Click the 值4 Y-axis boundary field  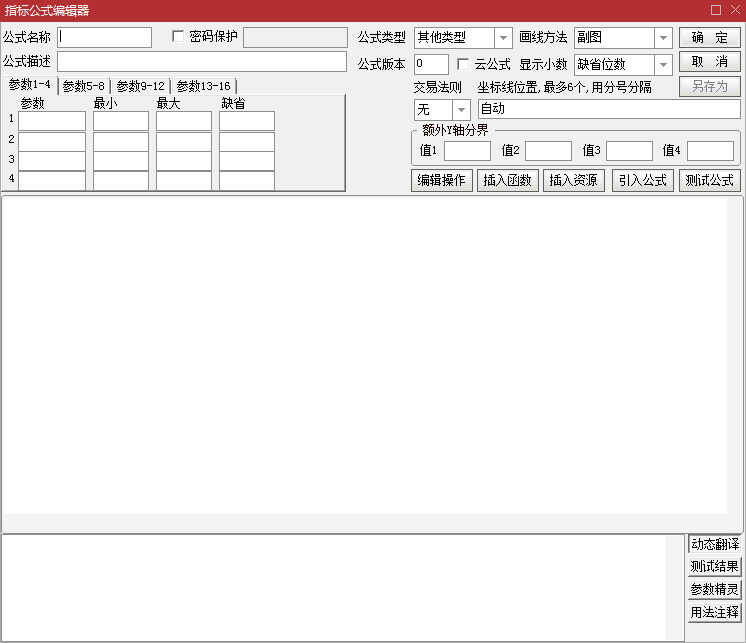[710, 151]
